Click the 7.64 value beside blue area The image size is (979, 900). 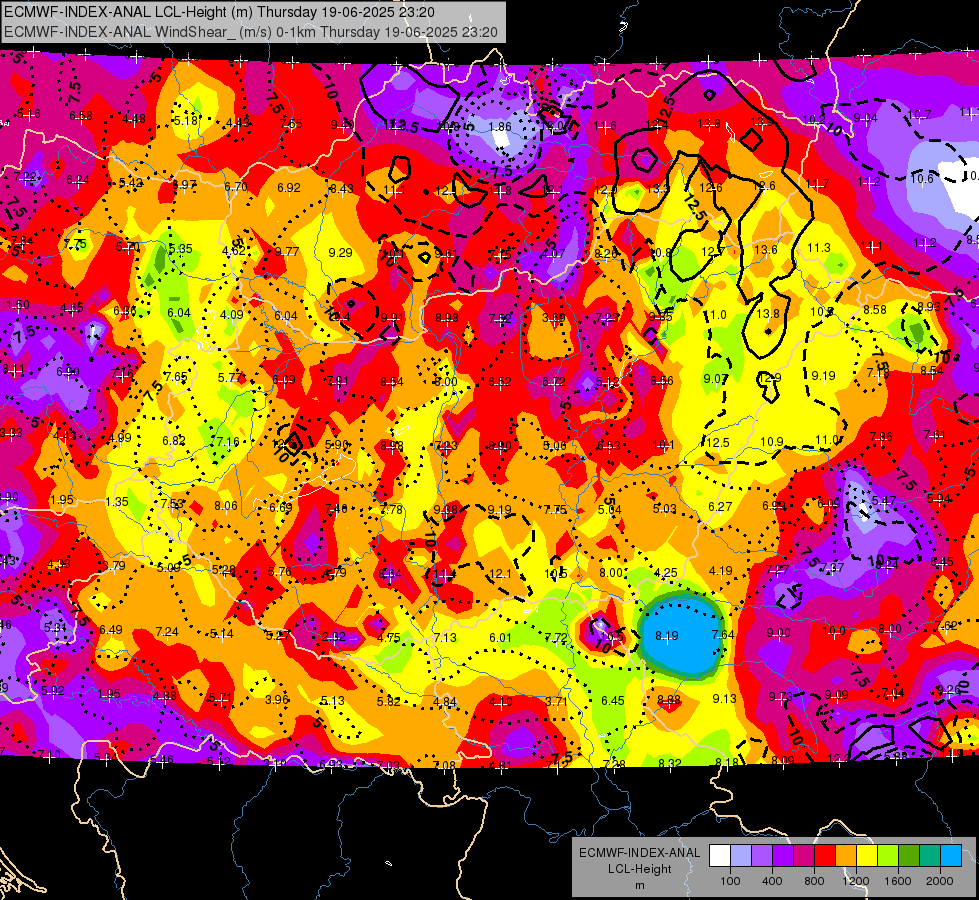click(x=722, y=635)
